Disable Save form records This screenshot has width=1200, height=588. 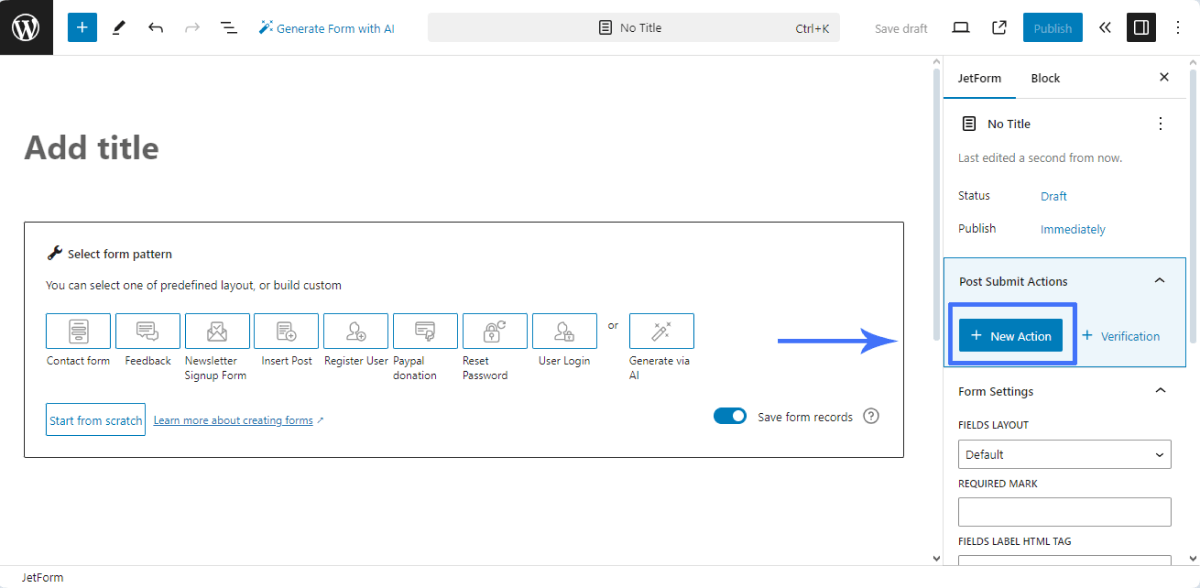(x=731, y=416)
